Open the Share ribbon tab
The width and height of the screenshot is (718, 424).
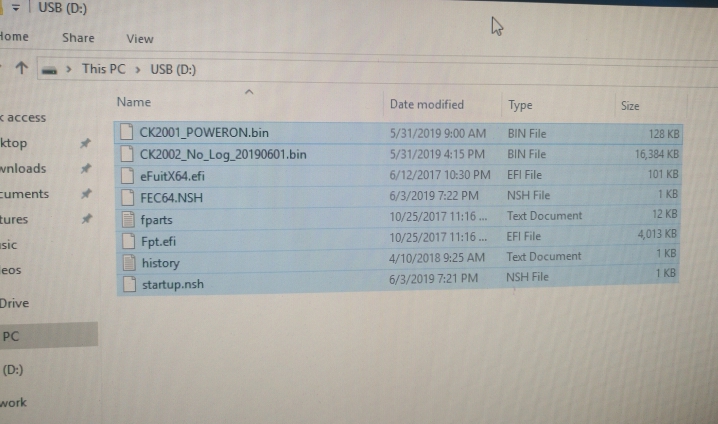pos(78,38)
